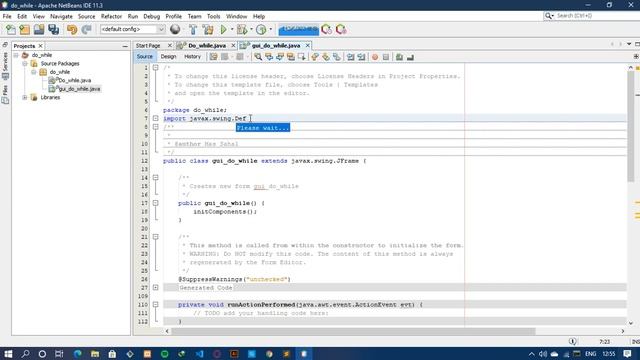Click the Toggle Rectangular Selection editor icon

click(x=302, y=57)
